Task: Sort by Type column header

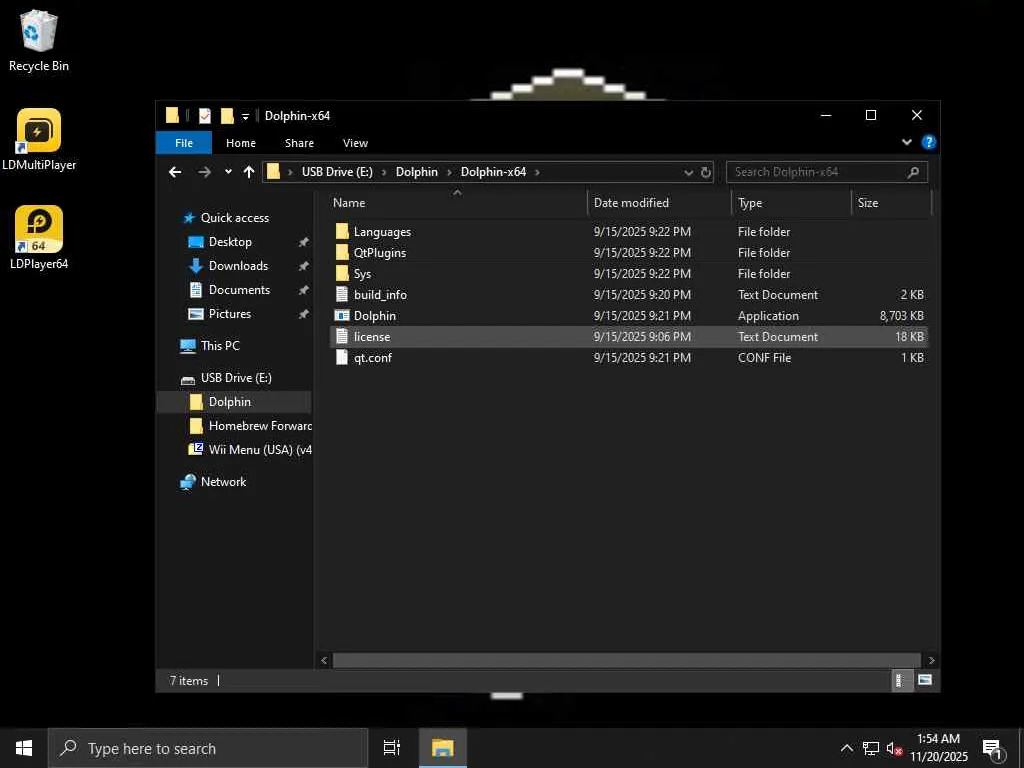Action: point(792,202)
